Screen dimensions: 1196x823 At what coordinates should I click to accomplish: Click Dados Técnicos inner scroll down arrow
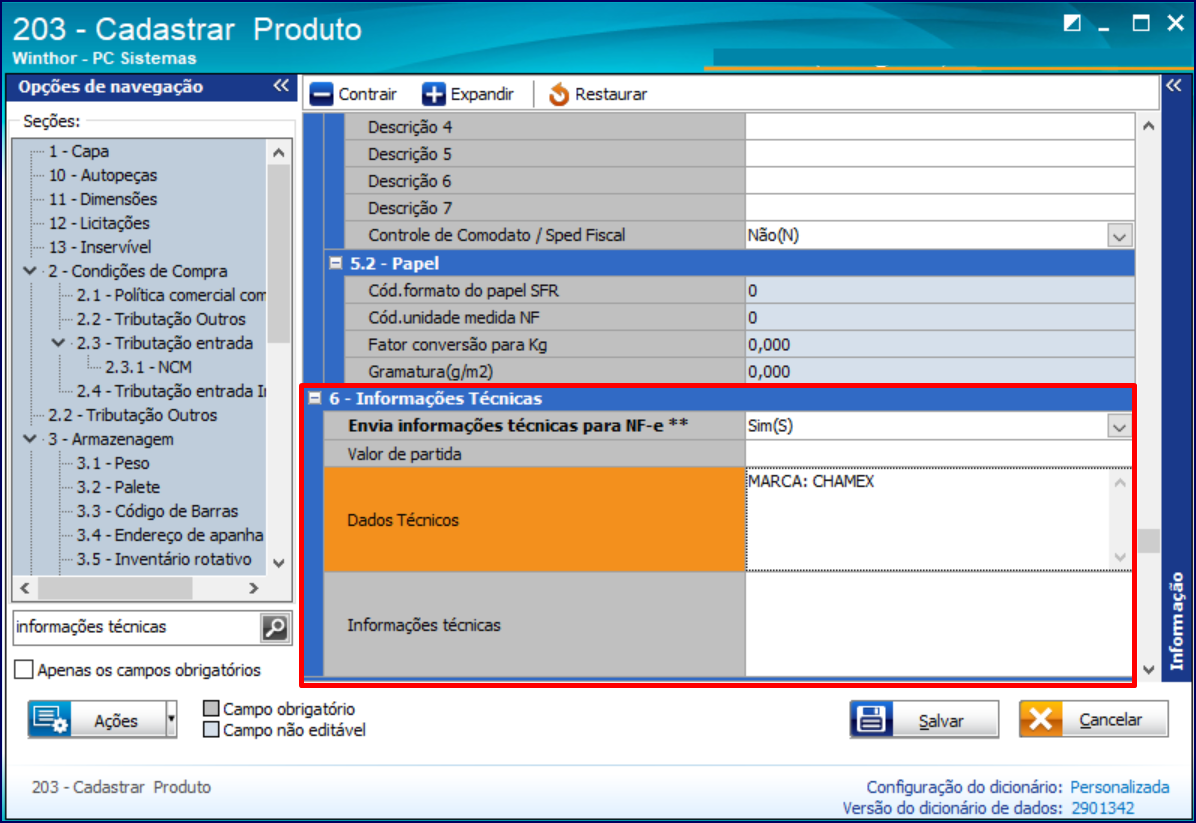(1120, 557)
